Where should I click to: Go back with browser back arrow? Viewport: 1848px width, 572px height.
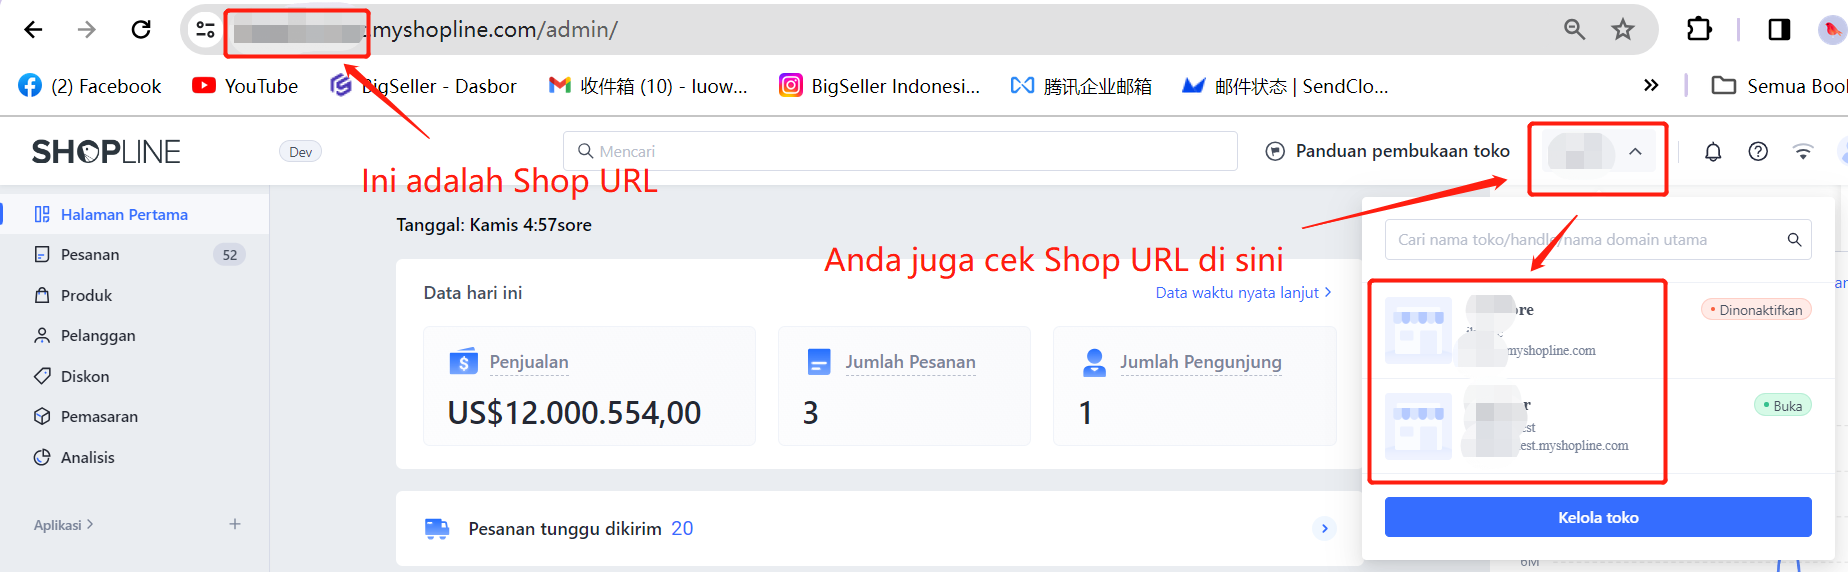click(33, 29)
